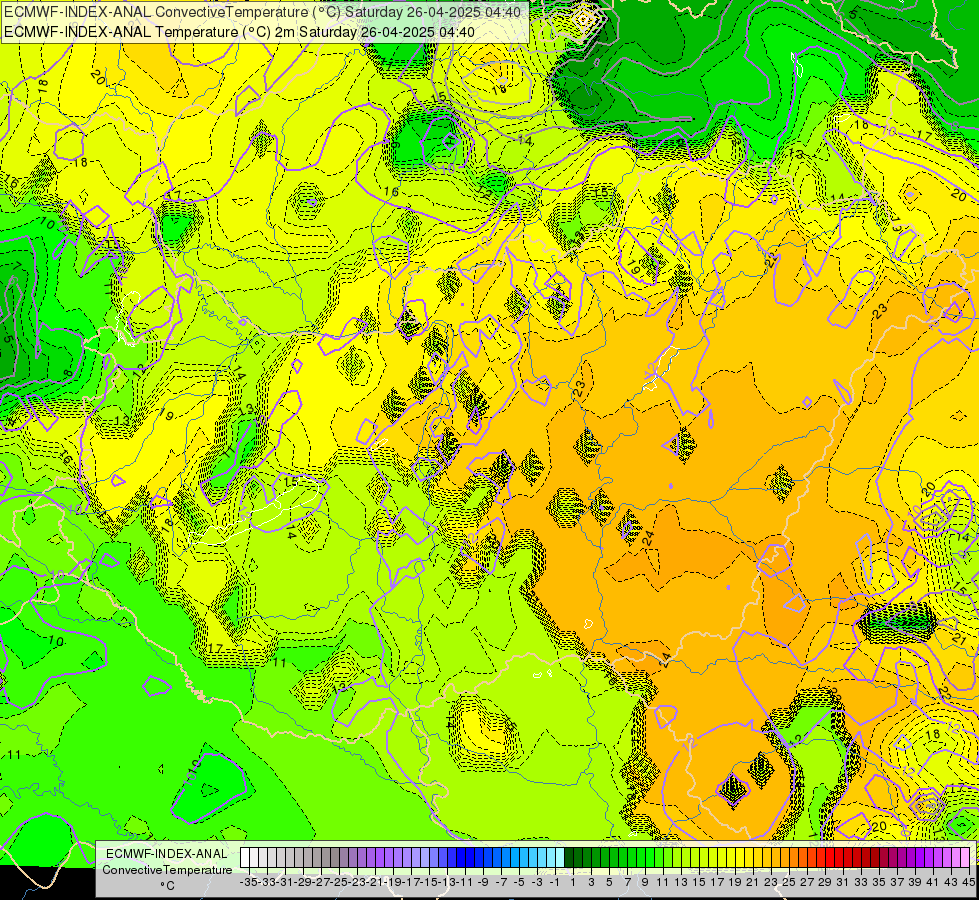The image size is (979, 900).
Task: Click the Temperature 2m title line at top
Action: (239, 32)
